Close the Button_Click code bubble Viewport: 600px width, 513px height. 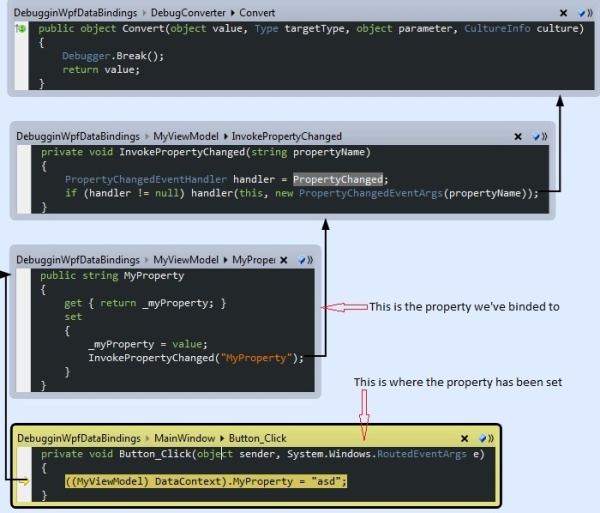pyautogui.click(x=466, y=438)
